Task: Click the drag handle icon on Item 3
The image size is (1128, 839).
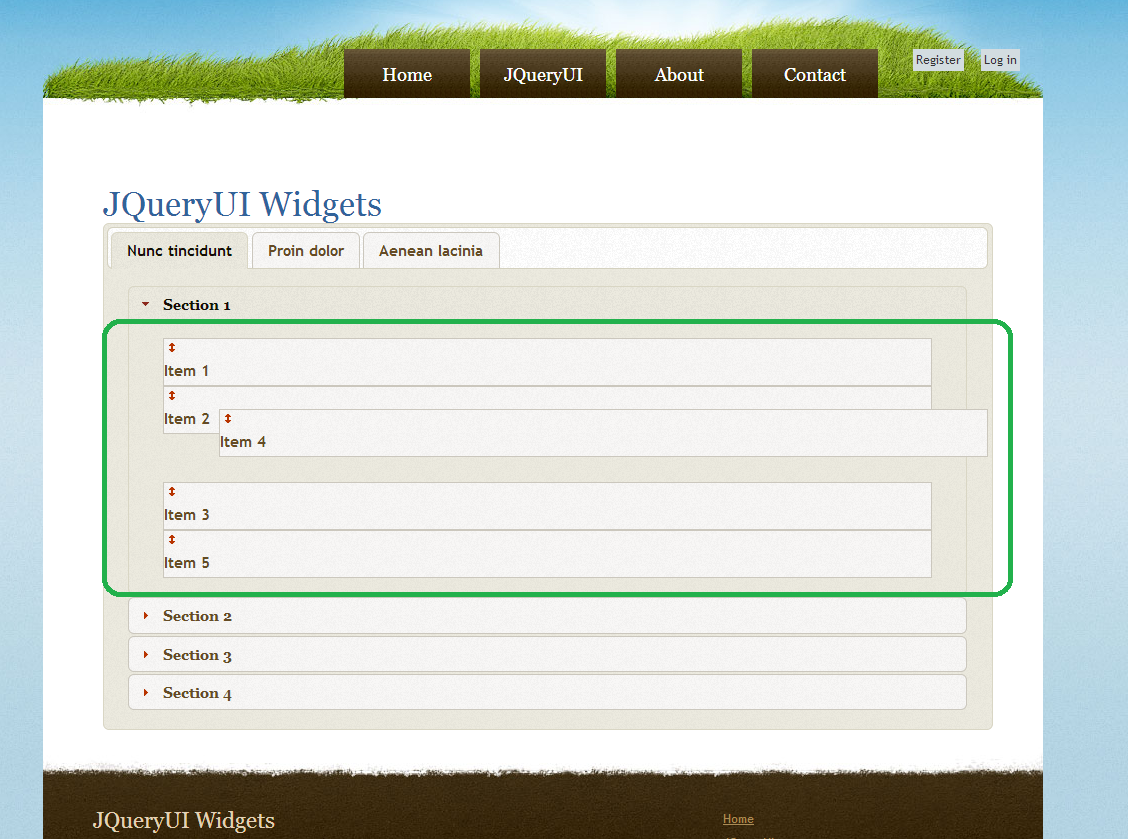Action: coord(172,491)
